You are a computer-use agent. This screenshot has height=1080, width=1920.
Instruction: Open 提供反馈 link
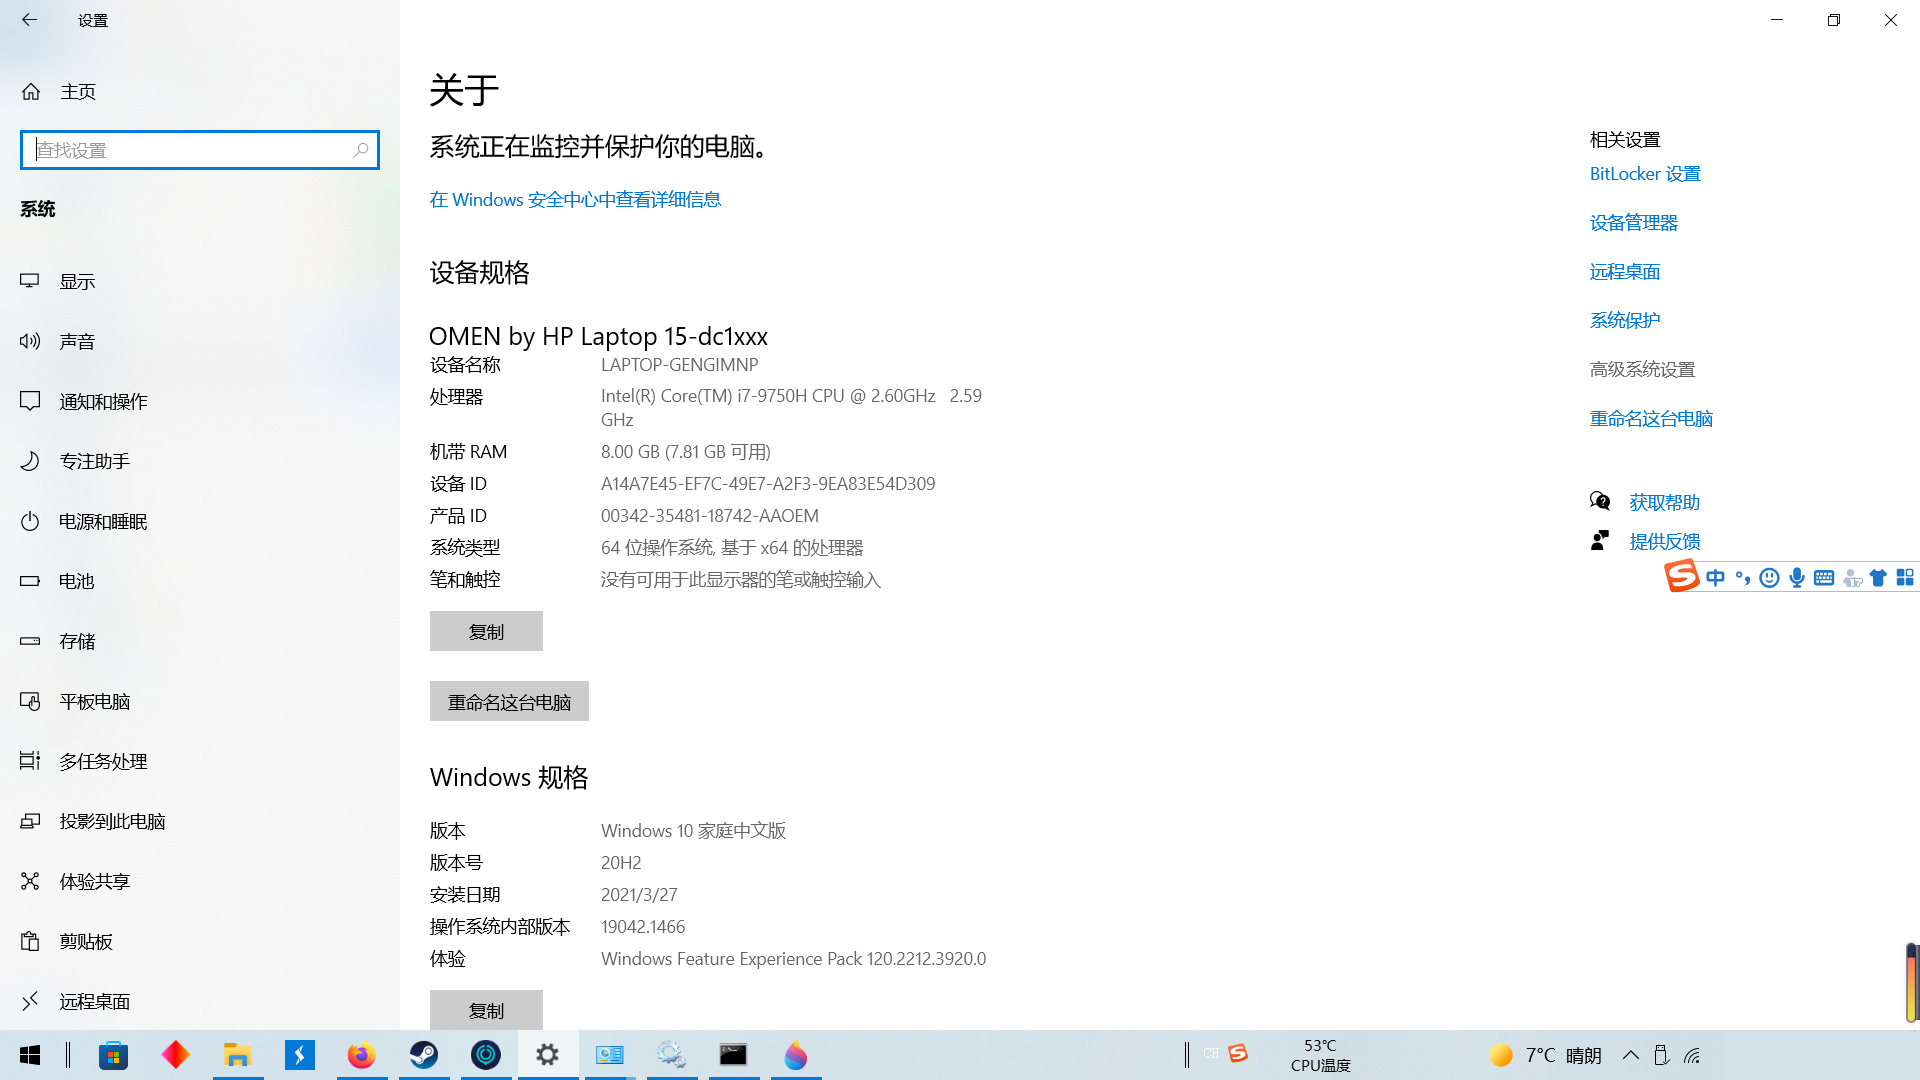(x=1664, y=541)
